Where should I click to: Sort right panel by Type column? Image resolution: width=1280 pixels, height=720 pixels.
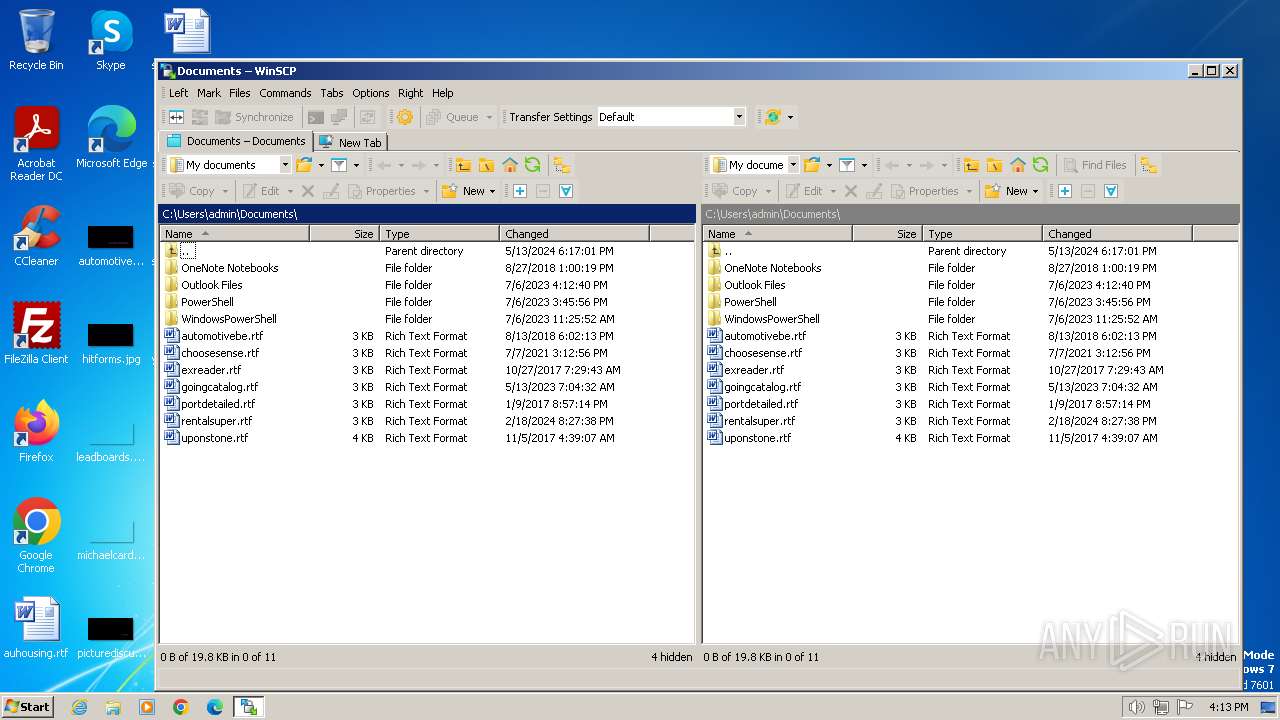[982, 234]
